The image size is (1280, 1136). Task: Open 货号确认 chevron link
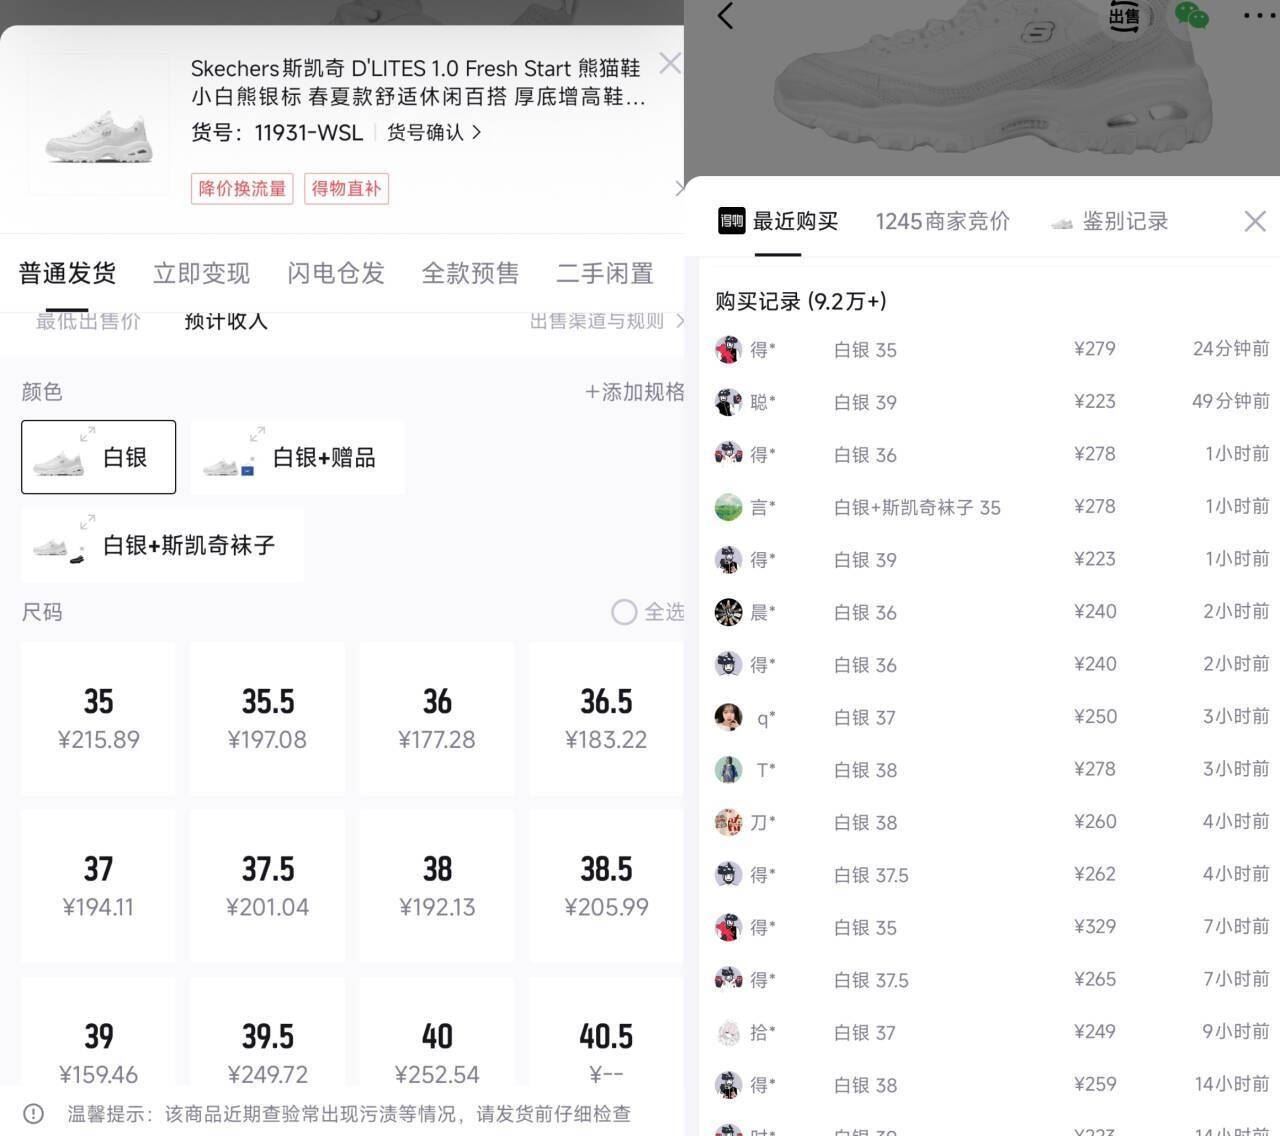coord(434,132)
